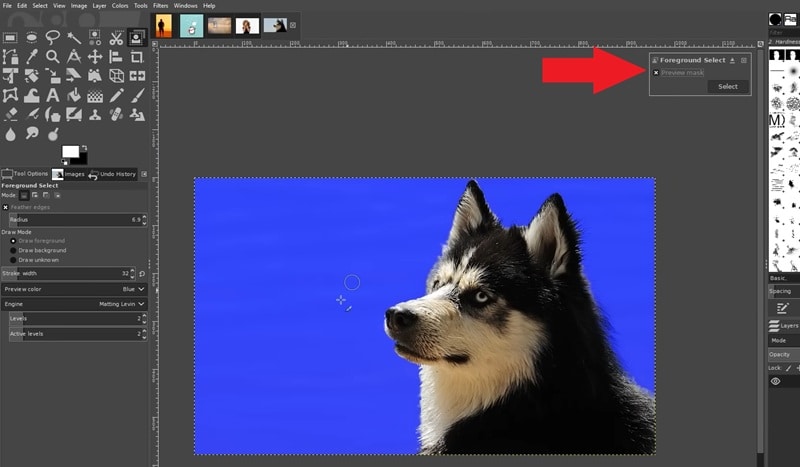Viewport: 800px width, 467px height.
Task: Select the Measure compass tool
Action: (x=74, y=56)
